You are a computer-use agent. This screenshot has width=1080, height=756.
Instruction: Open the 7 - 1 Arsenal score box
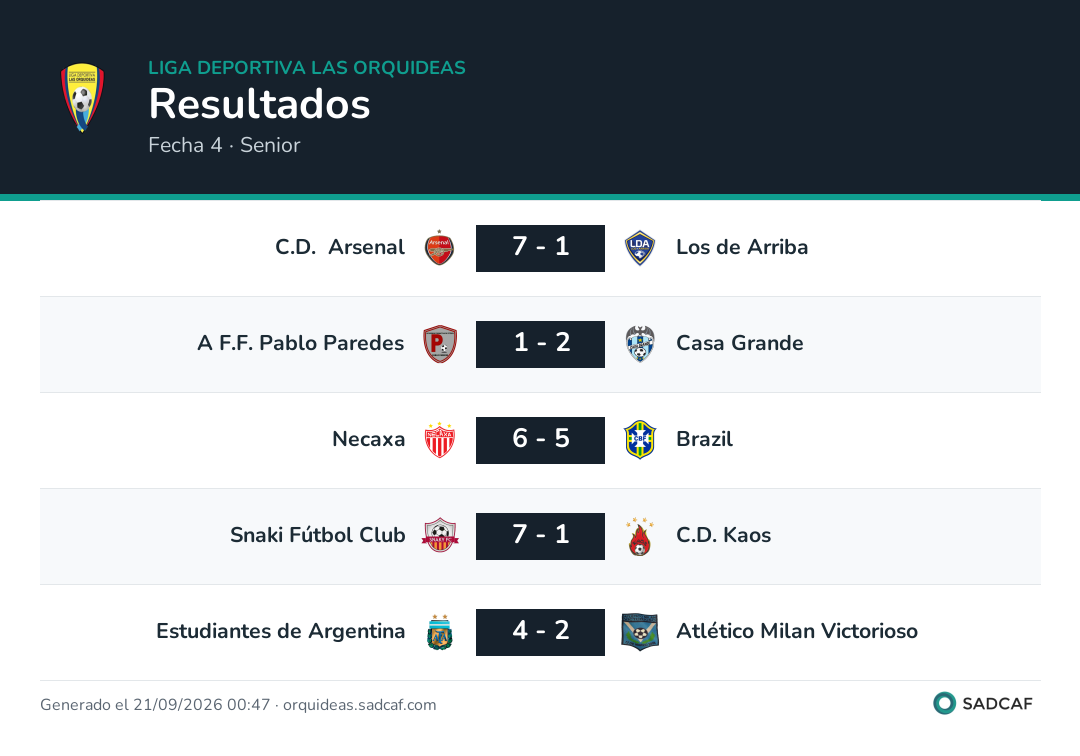[x=540, y=248]
